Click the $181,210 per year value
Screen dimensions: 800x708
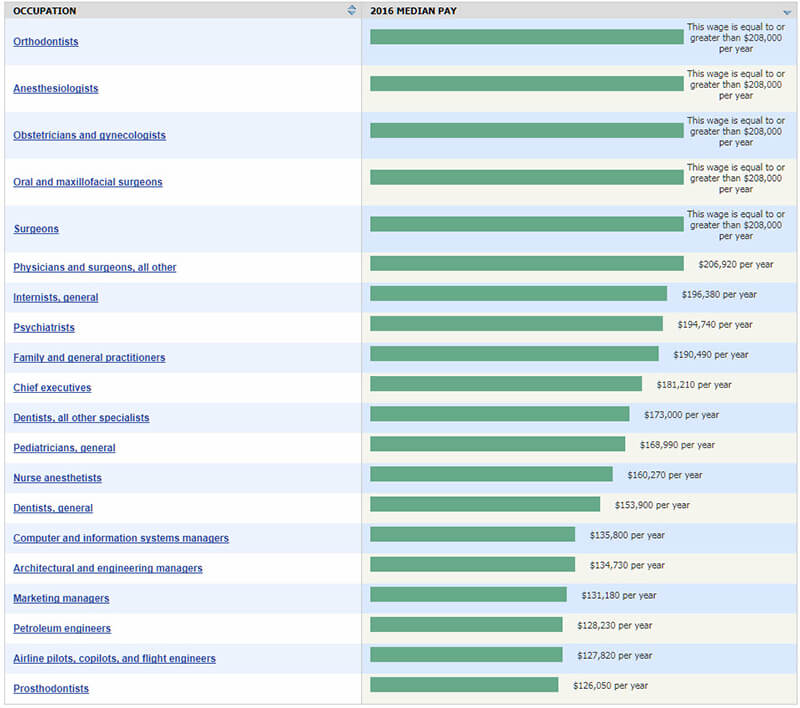click(694, 385)
